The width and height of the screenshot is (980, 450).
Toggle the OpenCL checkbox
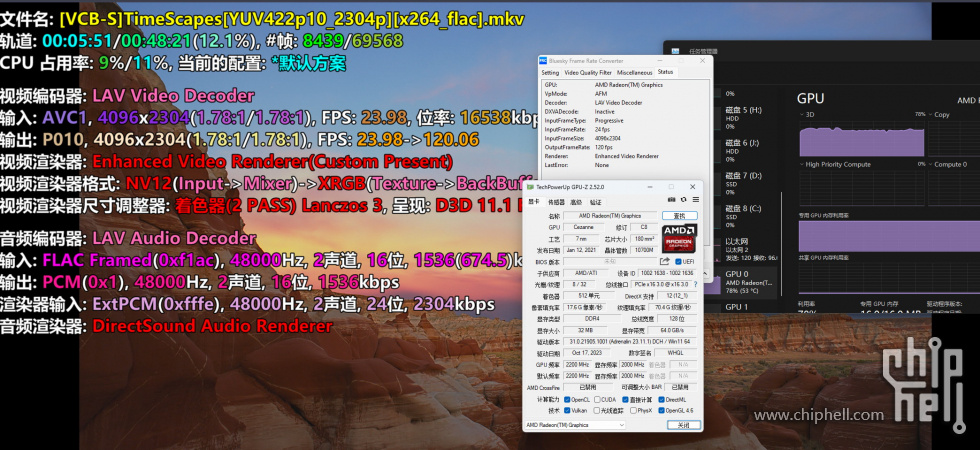567,399
